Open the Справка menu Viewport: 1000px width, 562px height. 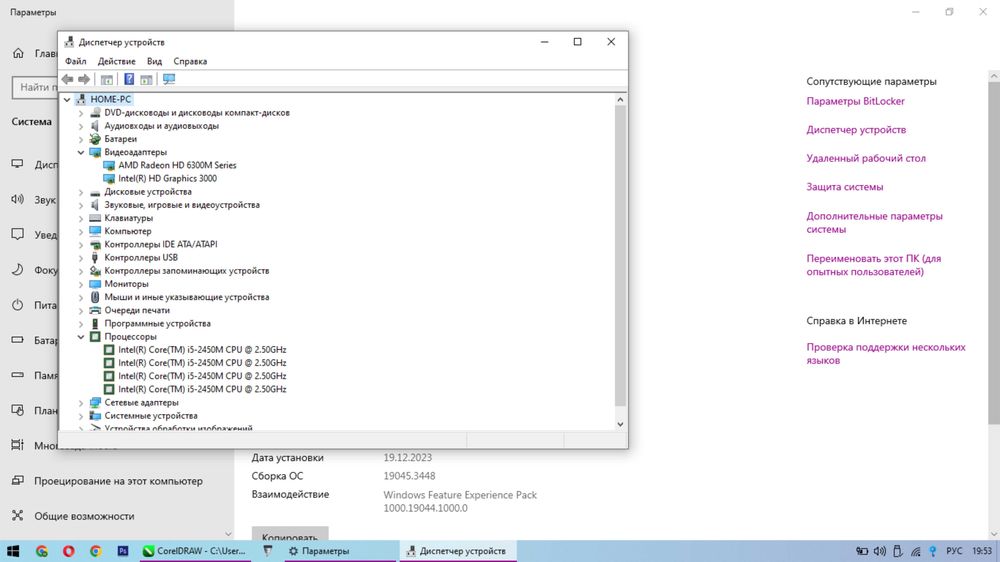point(190,61)
